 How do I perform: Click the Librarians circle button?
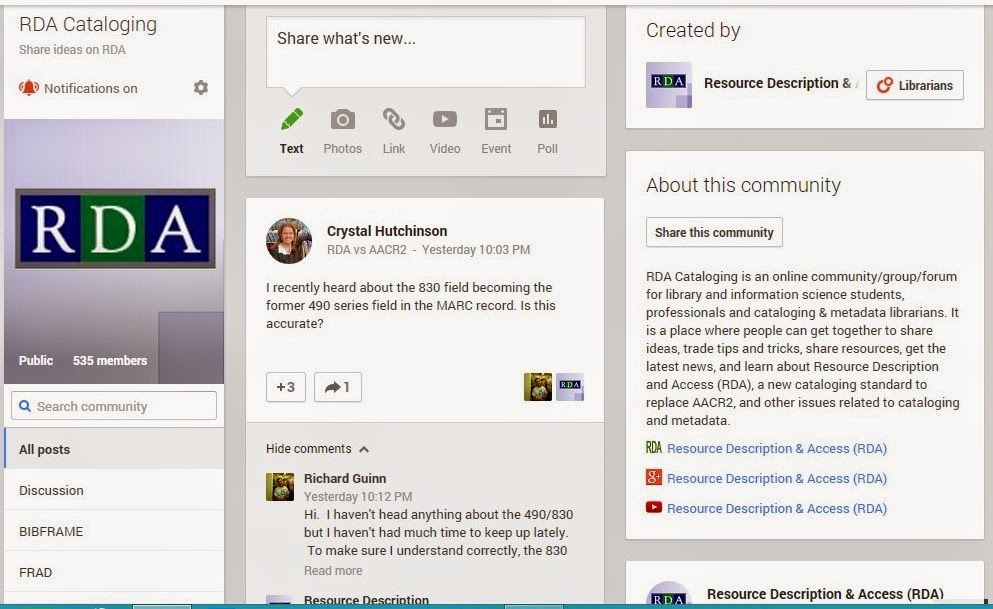[x=914, y=85]
